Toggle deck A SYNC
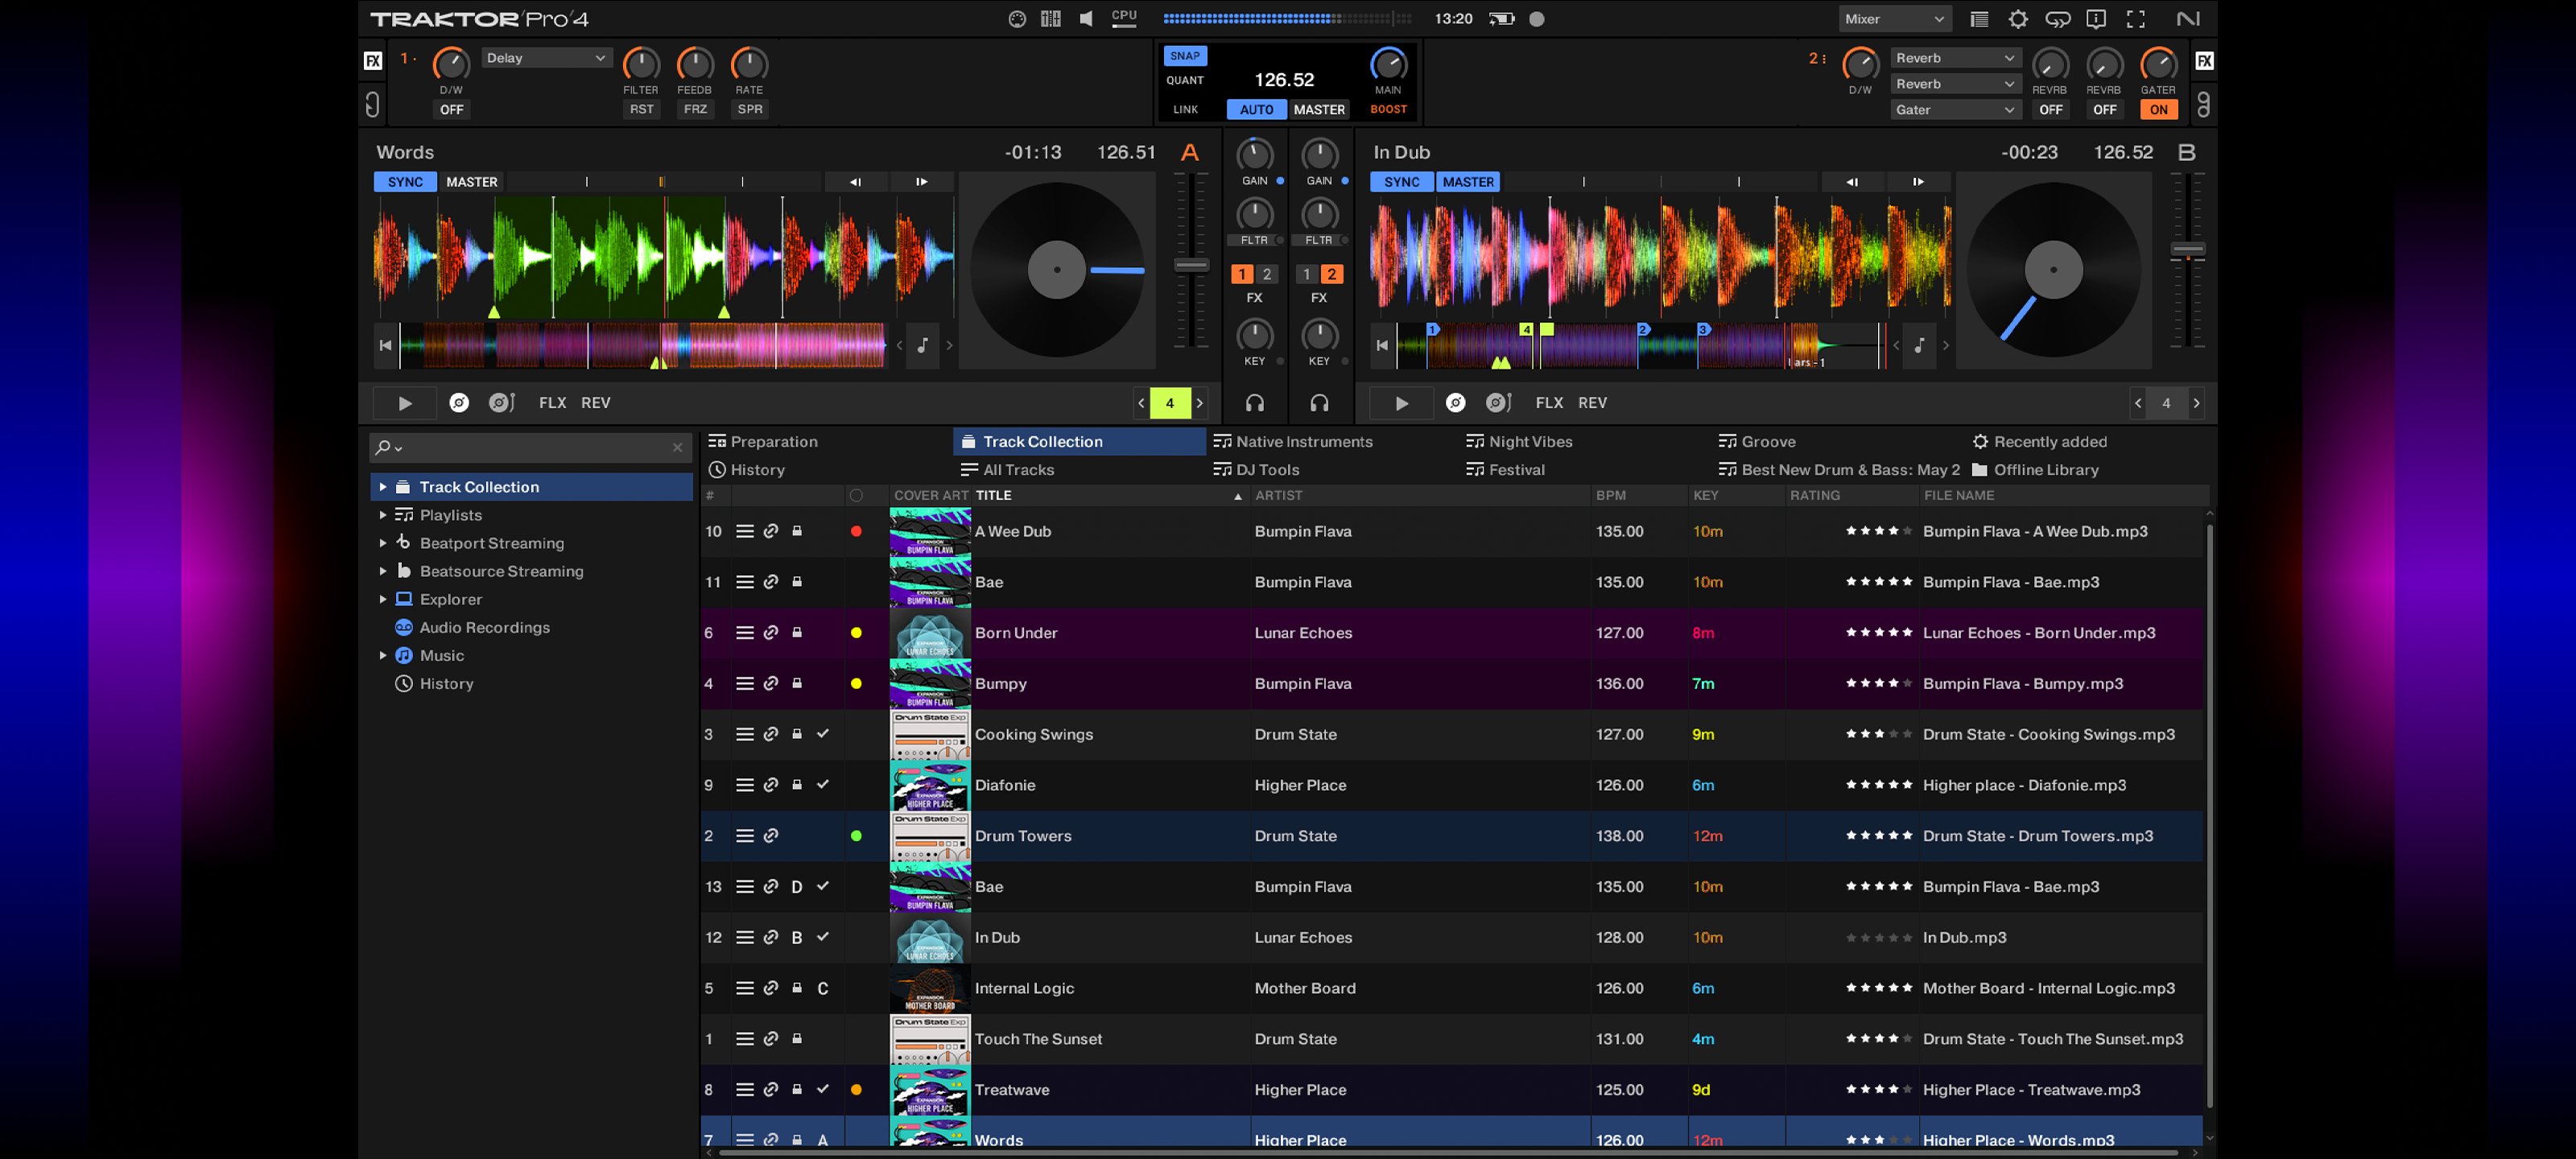Screen dimensions: 2576x1159 pos(405,182)
